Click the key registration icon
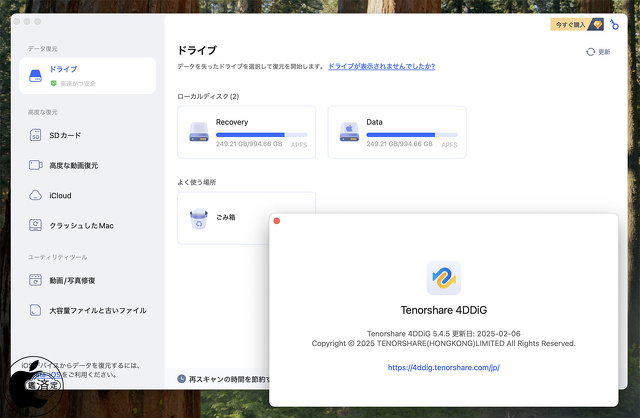 [614, 24]
